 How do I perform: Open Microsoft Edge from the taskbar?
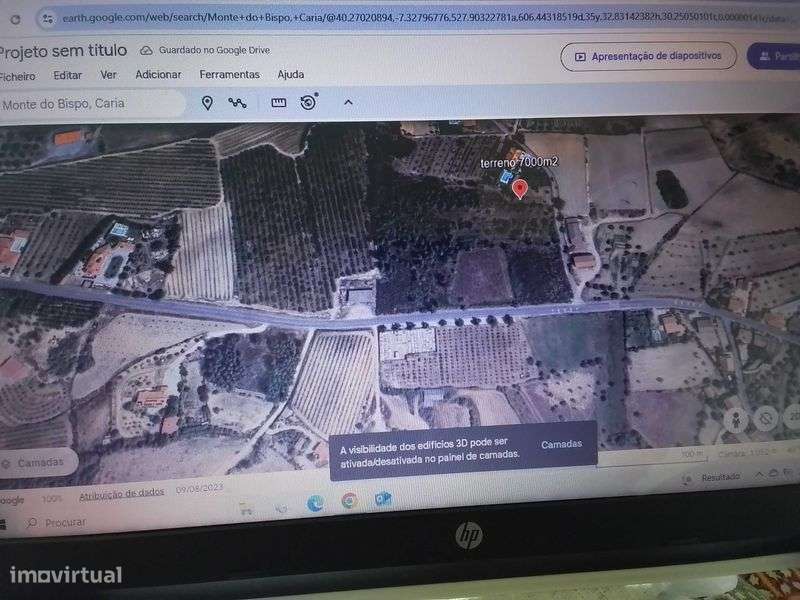[x=316, y=503]
